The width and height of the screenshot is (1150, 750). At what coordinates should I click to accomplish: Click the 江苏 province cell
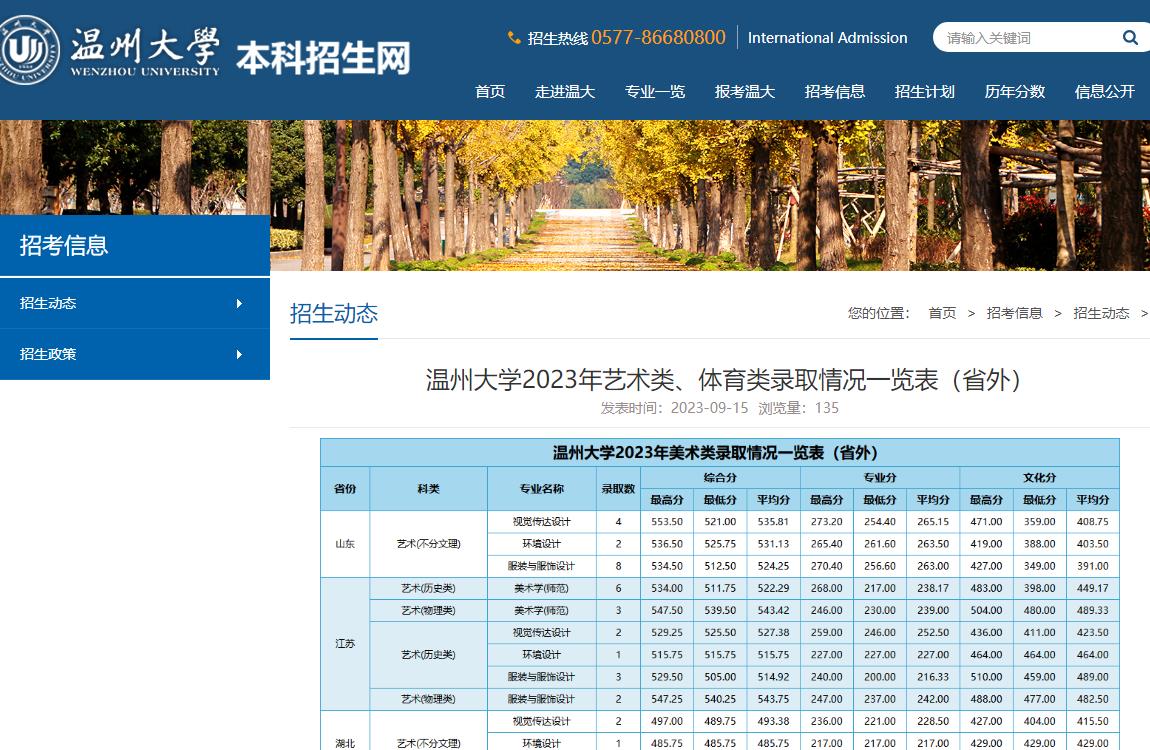point(345,644)
